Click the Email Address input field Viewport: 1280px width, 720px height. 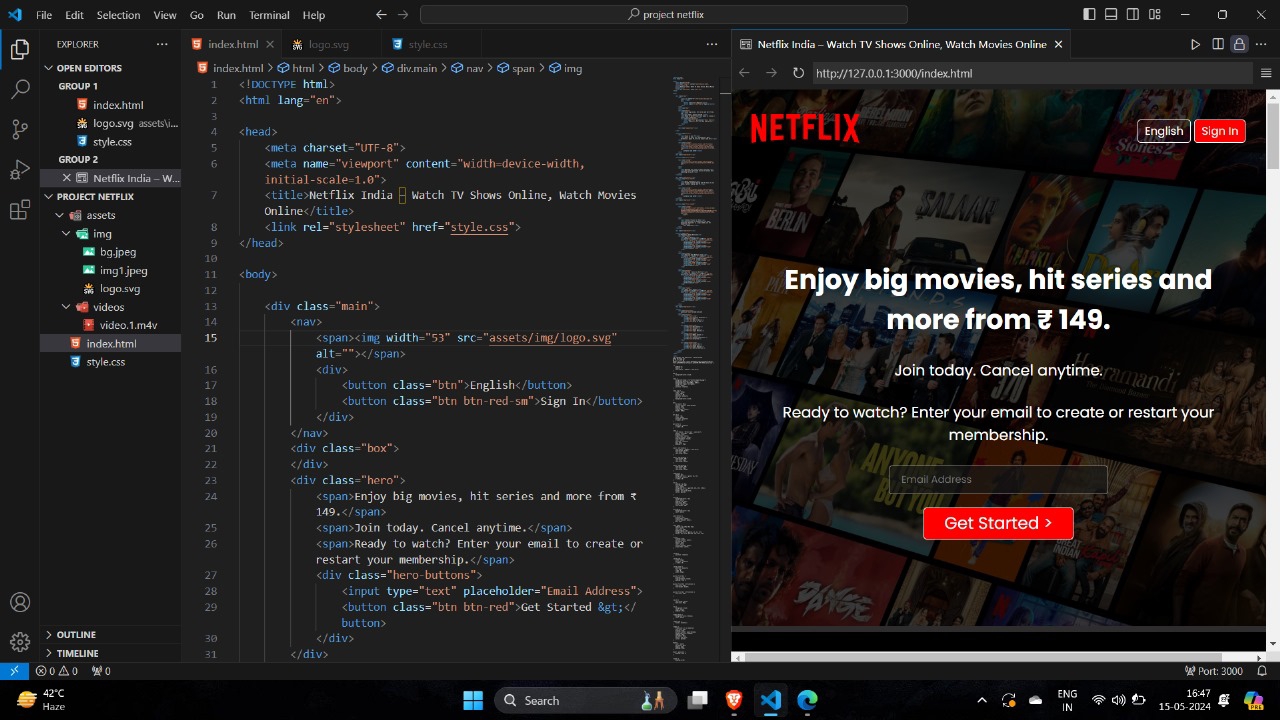[x=997, y=479]
